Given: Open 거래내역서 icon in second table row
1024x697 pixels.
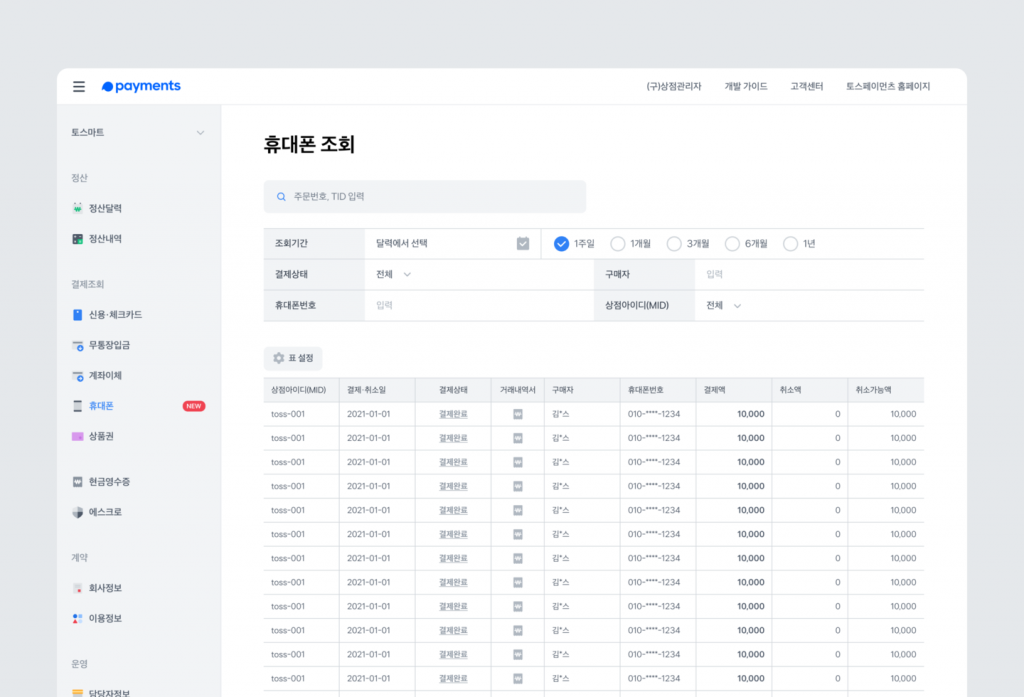Looking at the screenshot, I should 518,438.
